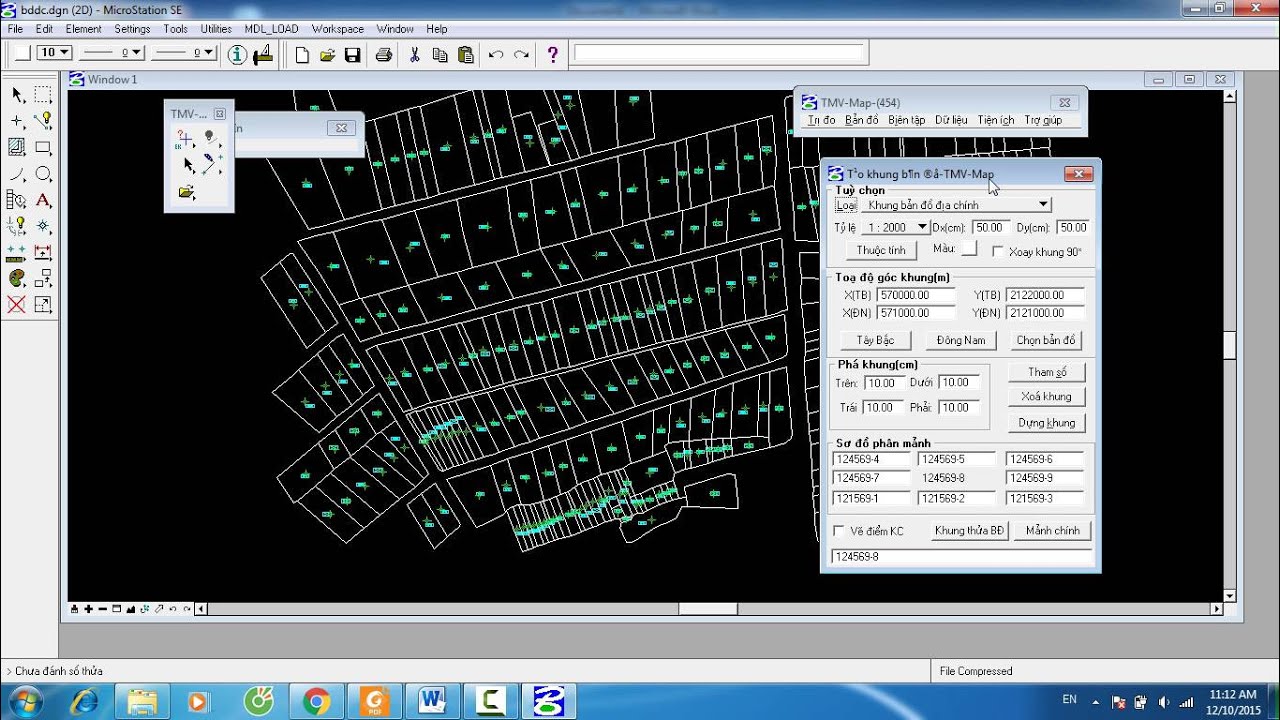Click the 'Tây Bắc' button

[x=876, y=341]
